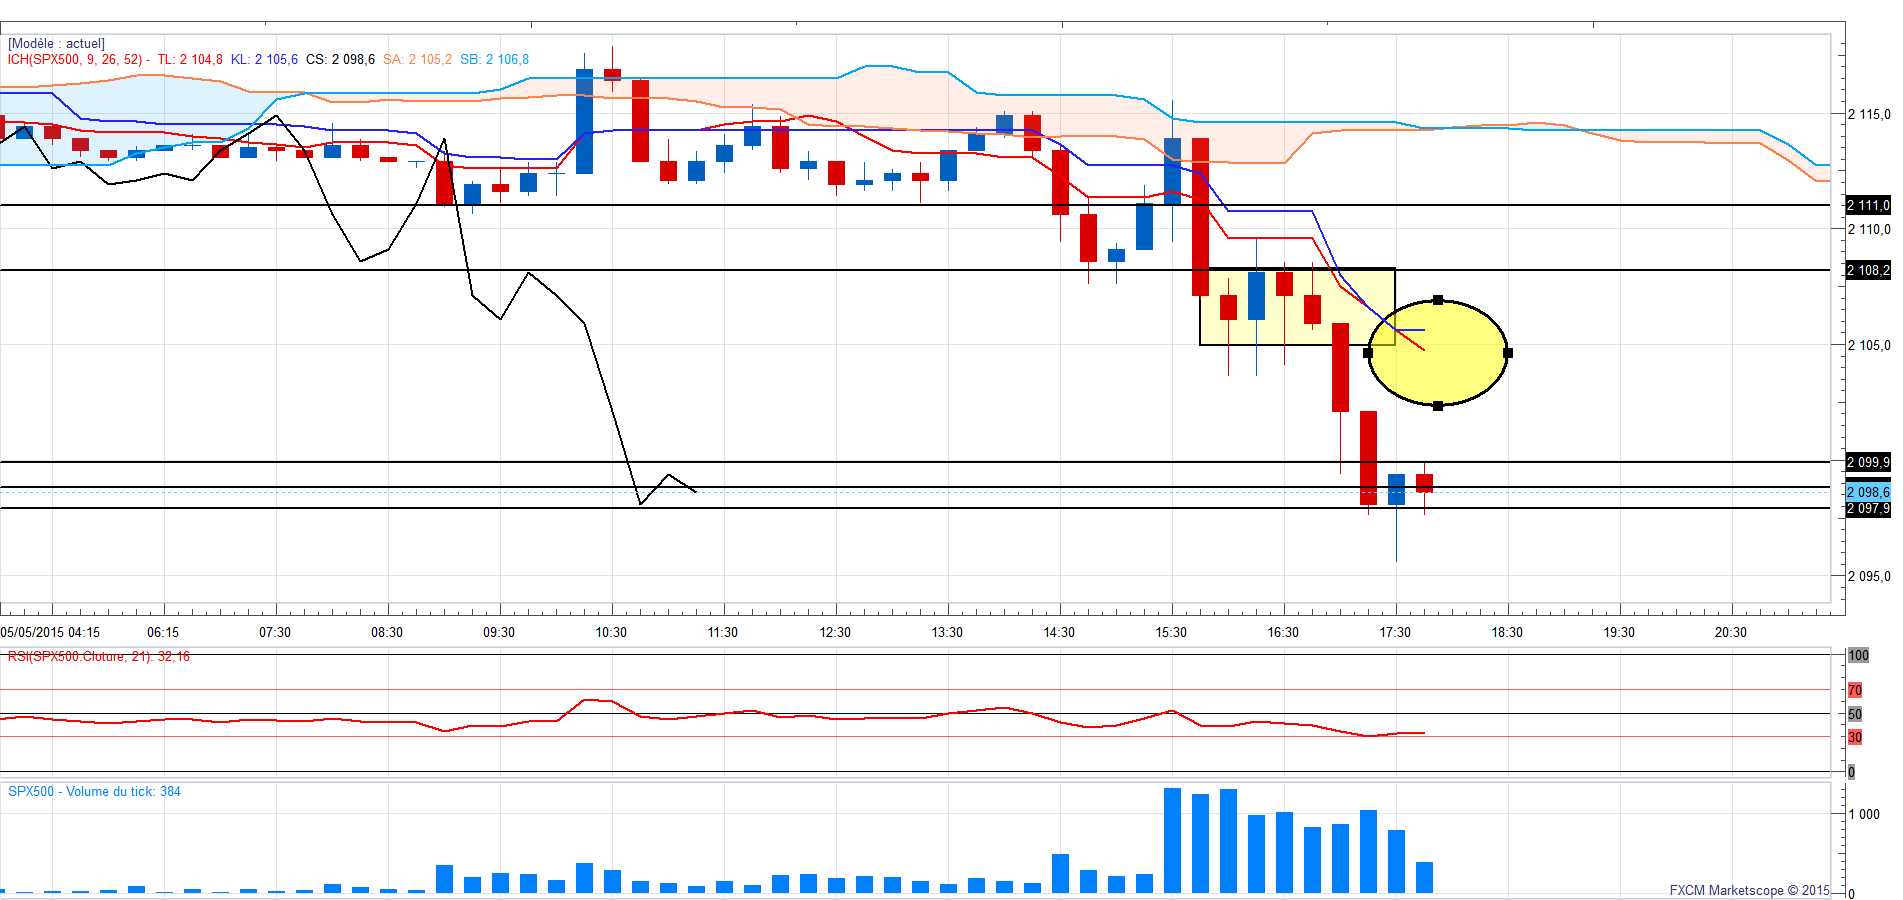
Task: Select the 17:30 time axis label
Action: pos(1395,632)
